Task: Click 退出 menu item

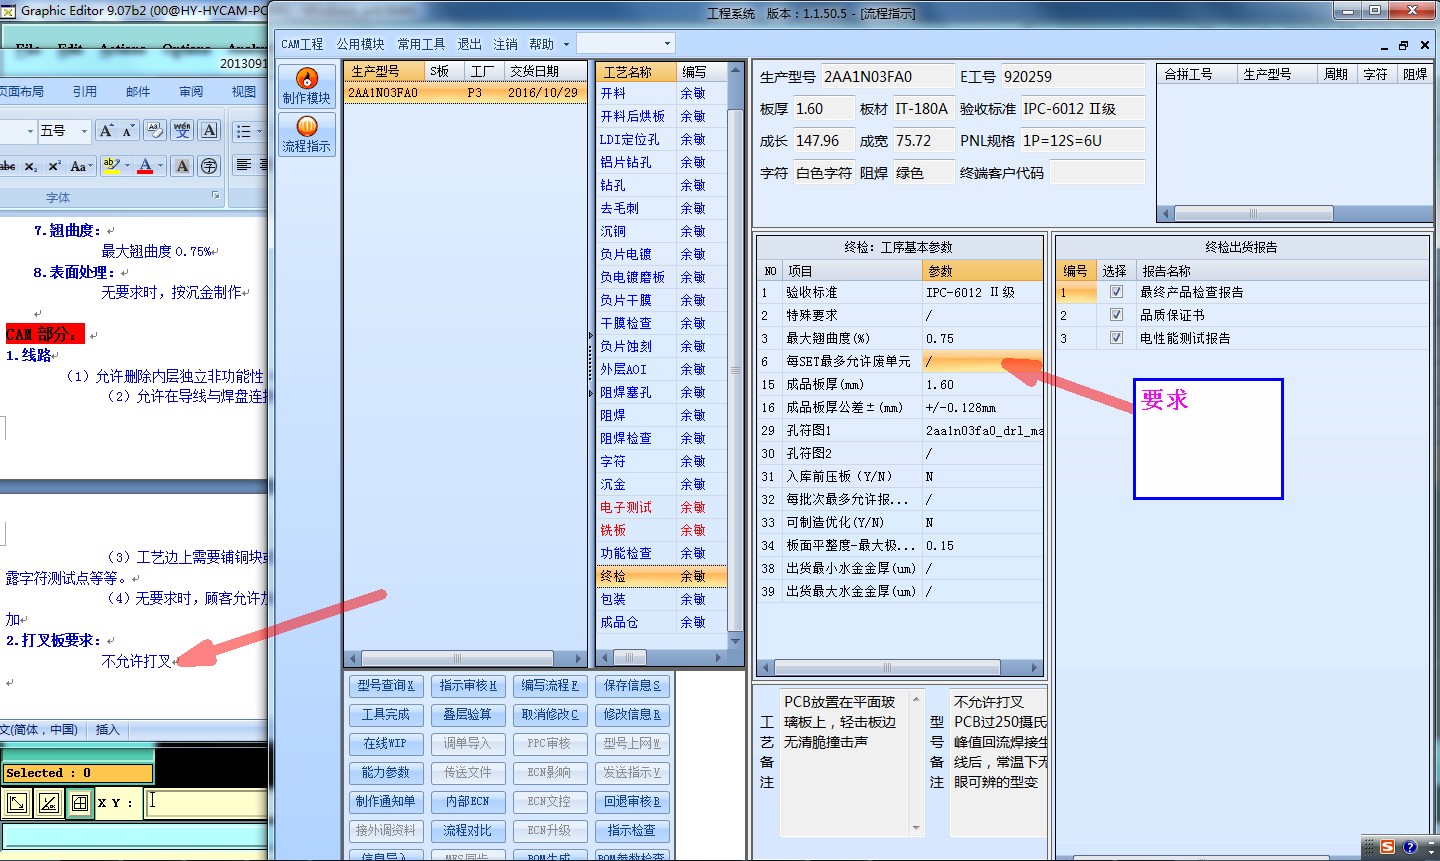Action: (469, 44)
